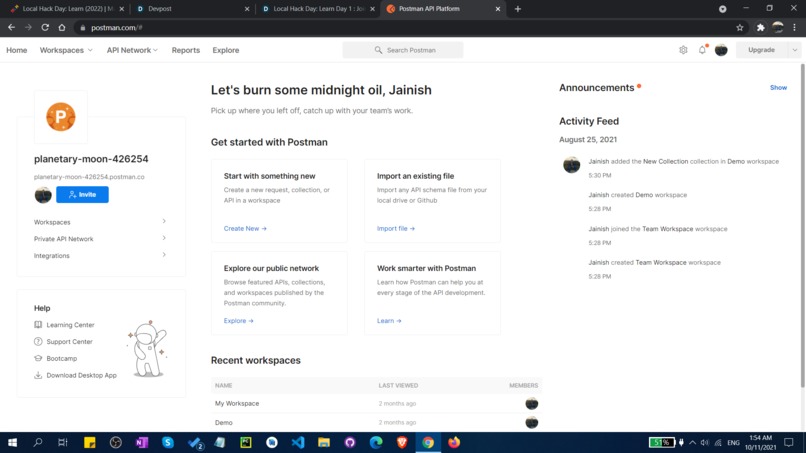Click Jainish avatar in Activity Feed
The image size is (806, 453).
[x=572, y=165]
